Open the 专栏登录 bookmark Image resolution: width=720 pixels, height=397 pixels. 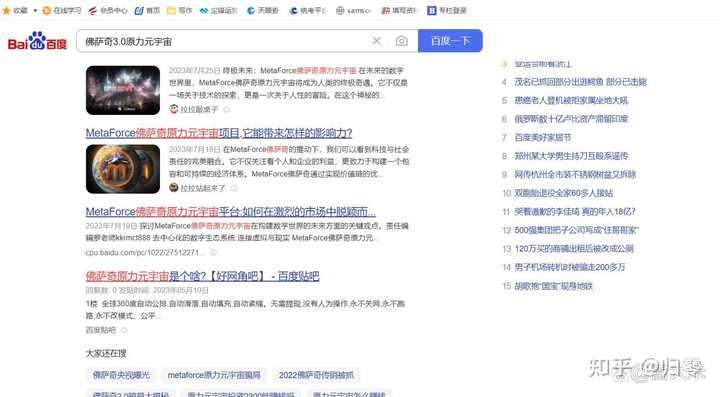point(447,10)
